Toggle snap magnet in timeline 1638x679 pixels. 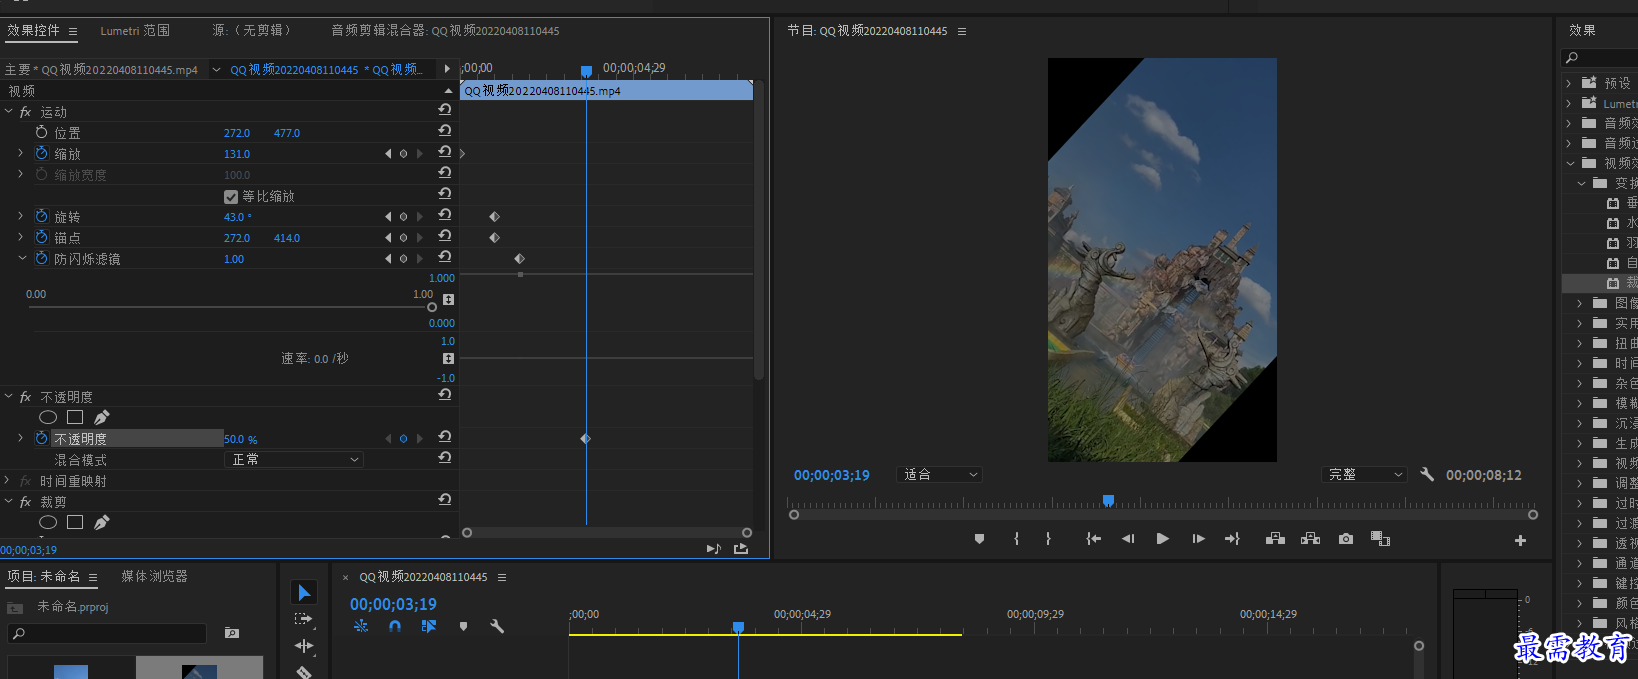click(x=395, y=626)
